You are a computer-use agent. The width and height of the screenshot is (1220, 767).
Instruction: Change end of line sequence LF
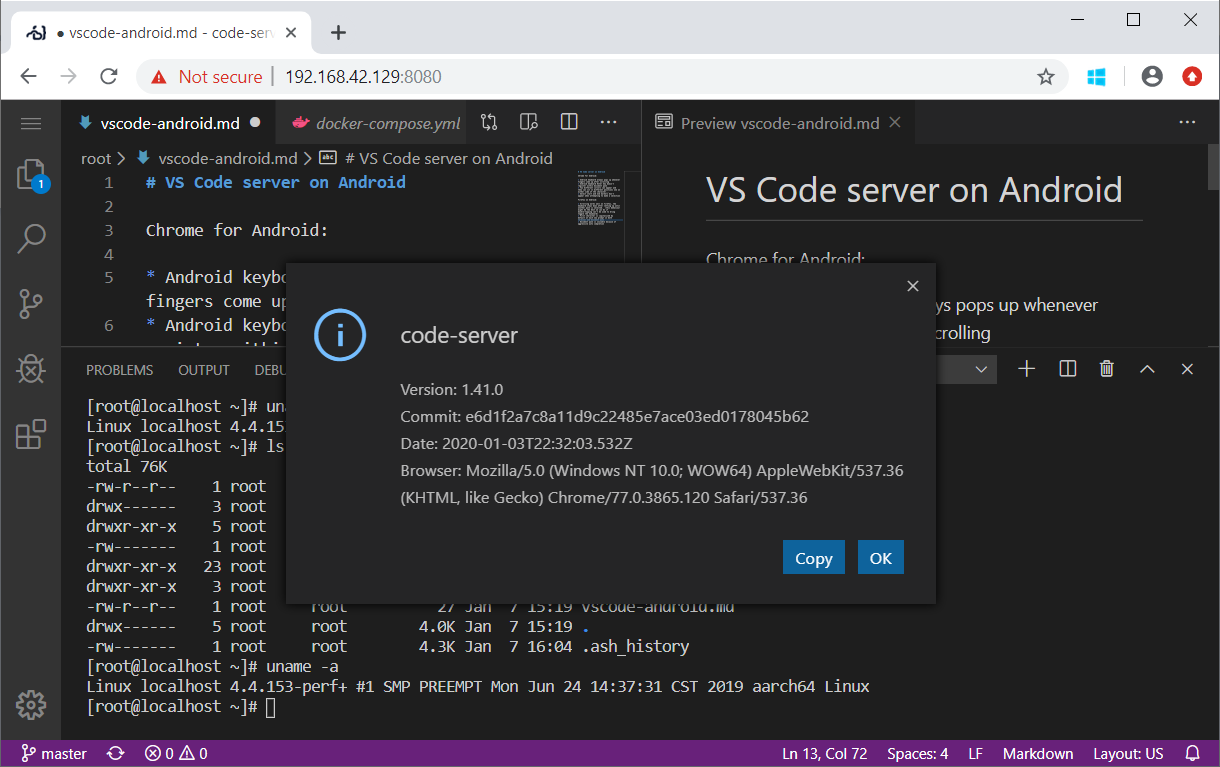978,754
